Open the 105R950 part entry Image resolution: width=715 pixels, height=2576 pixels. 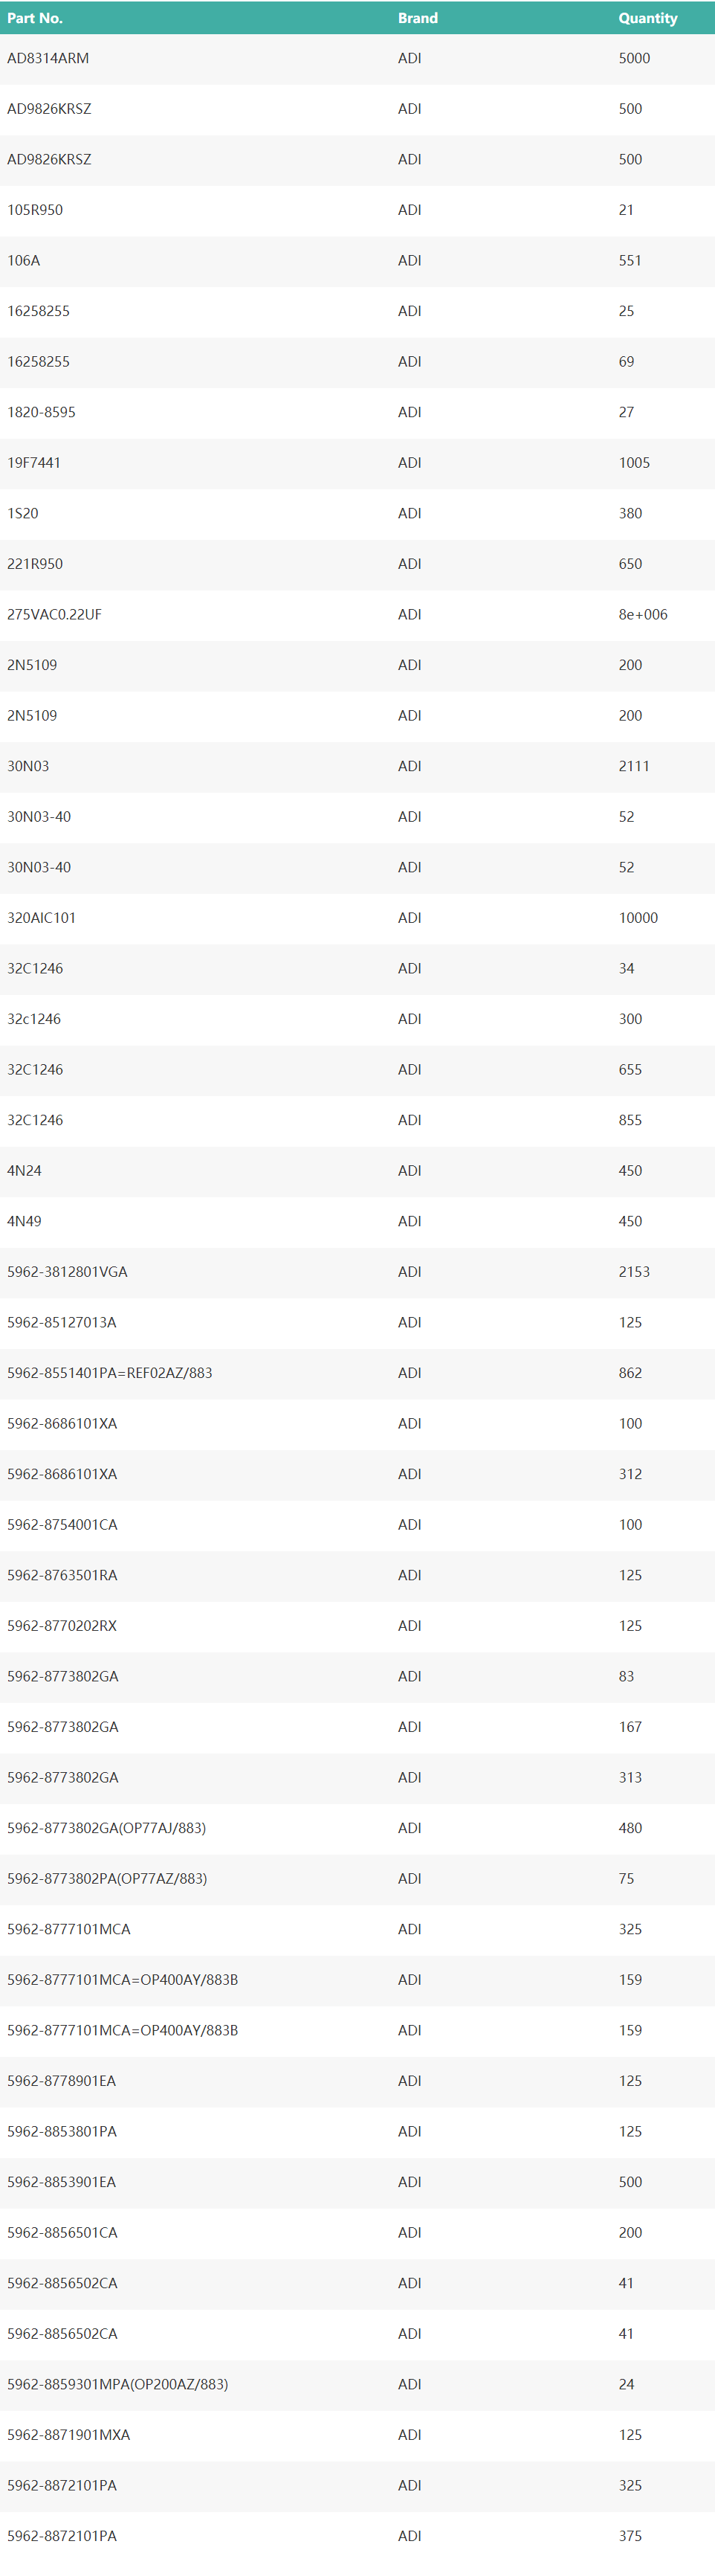click(x=35, y=210)
